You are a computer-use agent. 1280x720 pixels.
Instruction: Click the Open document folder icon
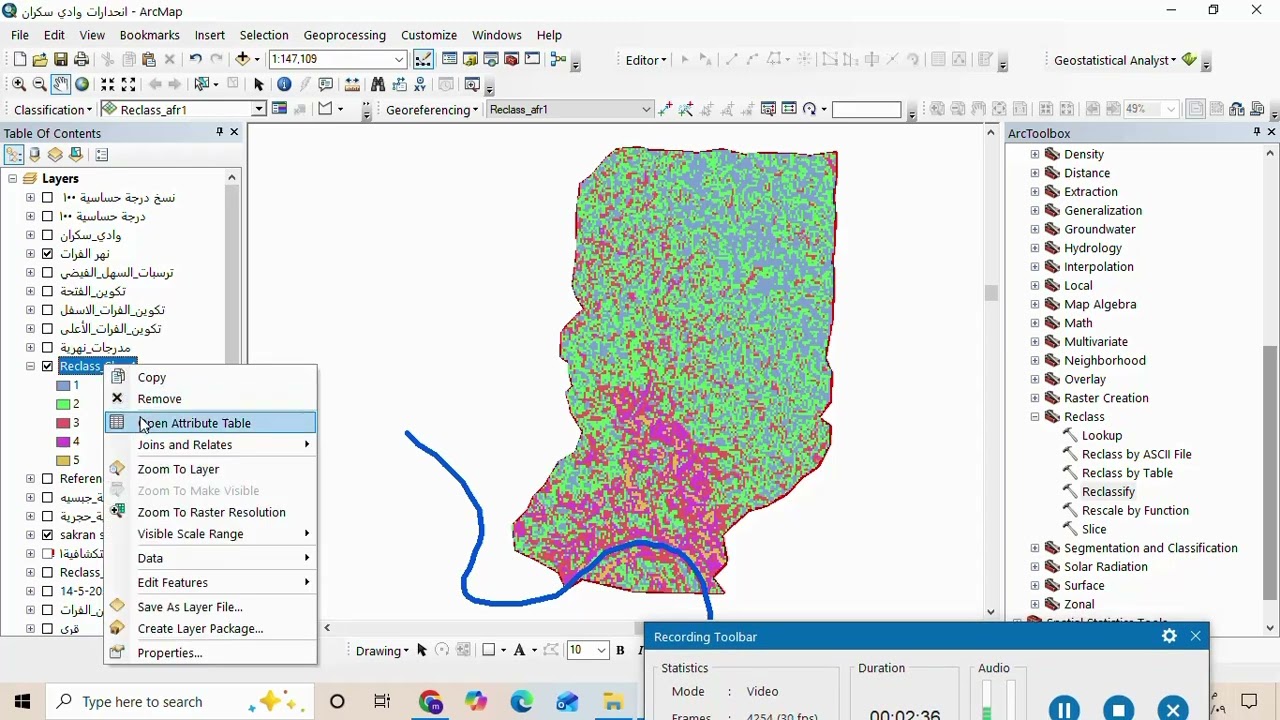pyautogui.click(x=40, y=59)
